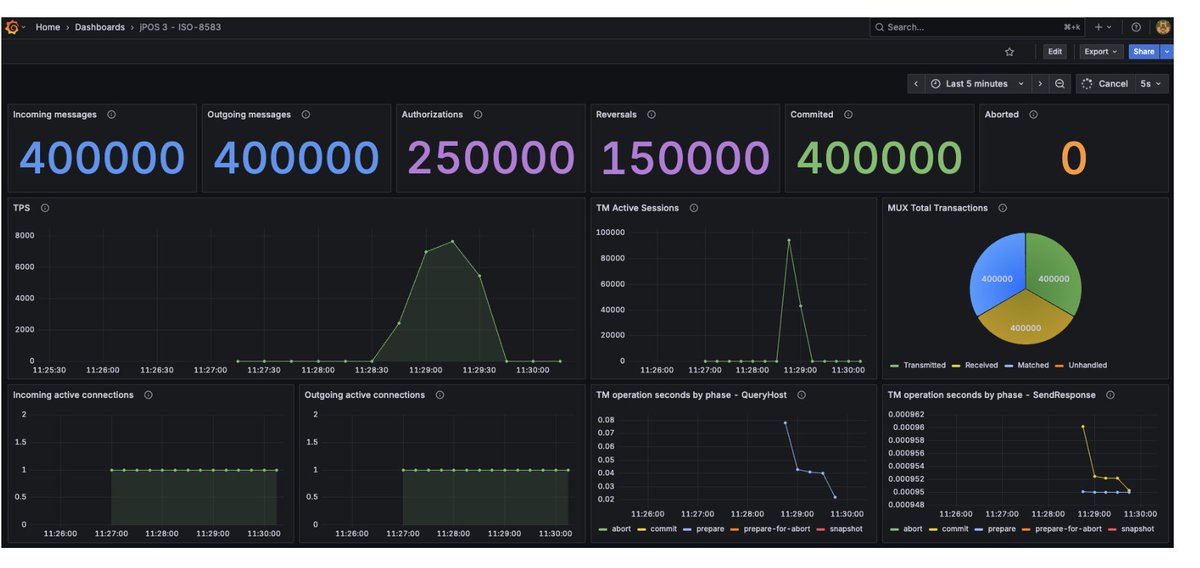The width and height of the screenshot is (1200, 568).
Task: Show info for Outgoing messages panel
Action: pos(305,115)
